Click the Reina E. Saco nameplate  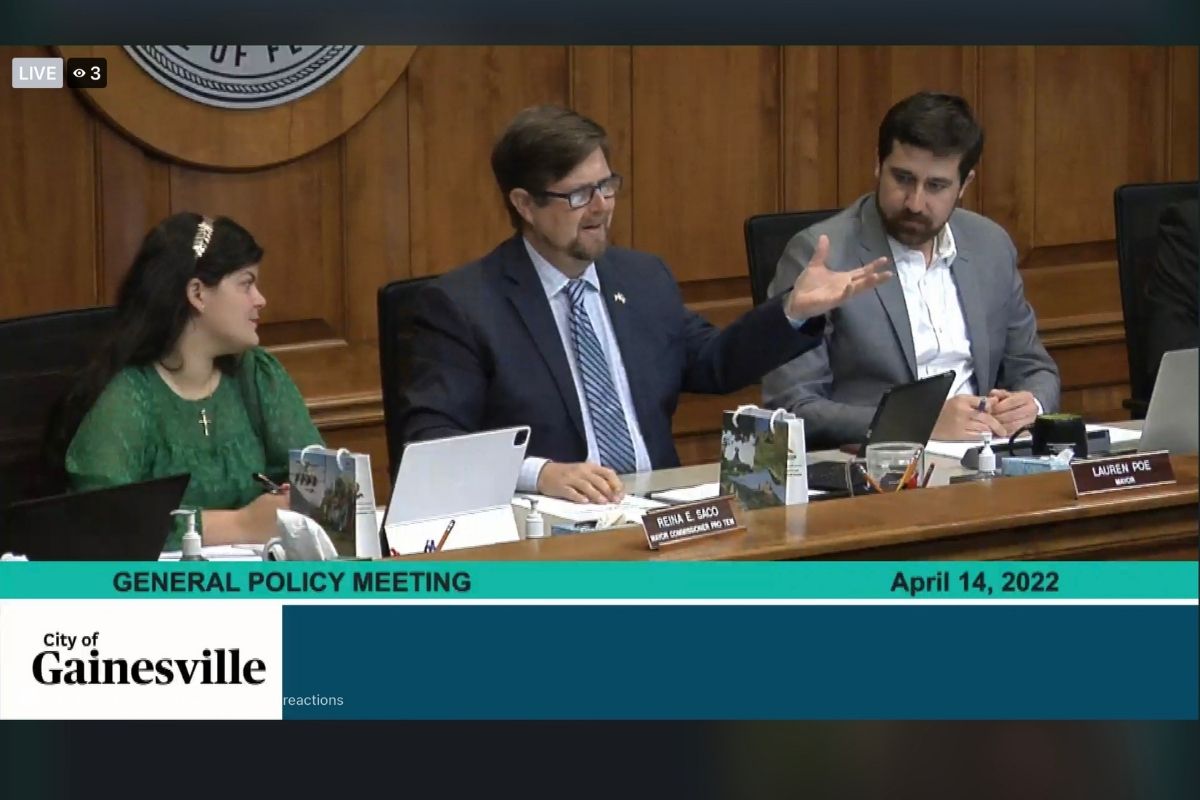(x=691, y=521)
